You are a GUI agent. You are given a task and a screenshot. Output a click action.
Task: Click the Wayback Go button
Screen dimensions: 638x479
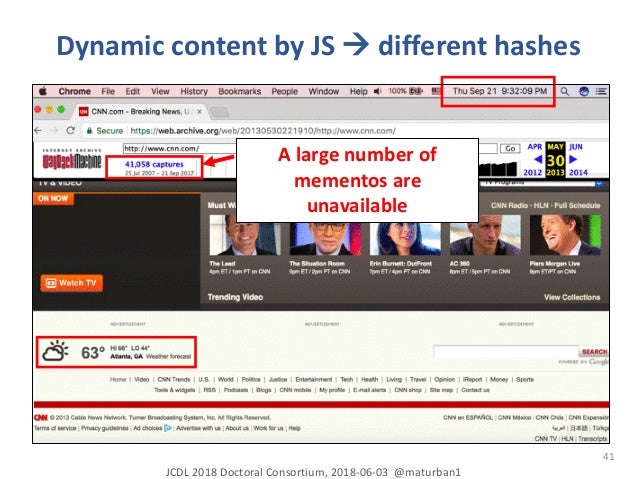510,149
